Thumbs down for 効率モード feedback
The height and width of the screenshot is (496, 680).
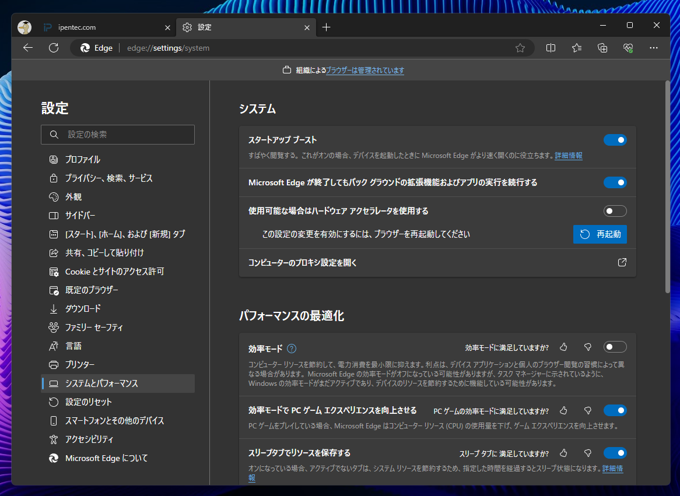[588, 347]
